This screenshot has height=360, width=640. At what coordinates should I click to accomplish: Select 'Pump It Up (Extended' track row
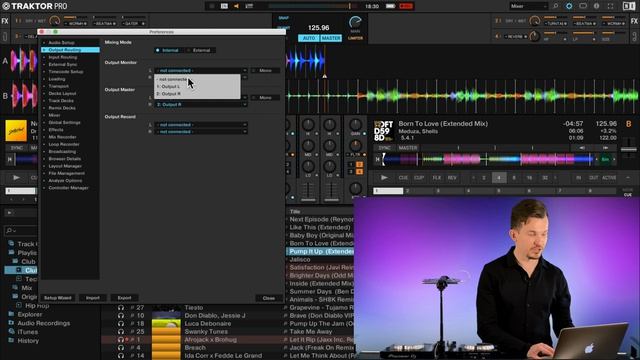[x=320, y=251]
